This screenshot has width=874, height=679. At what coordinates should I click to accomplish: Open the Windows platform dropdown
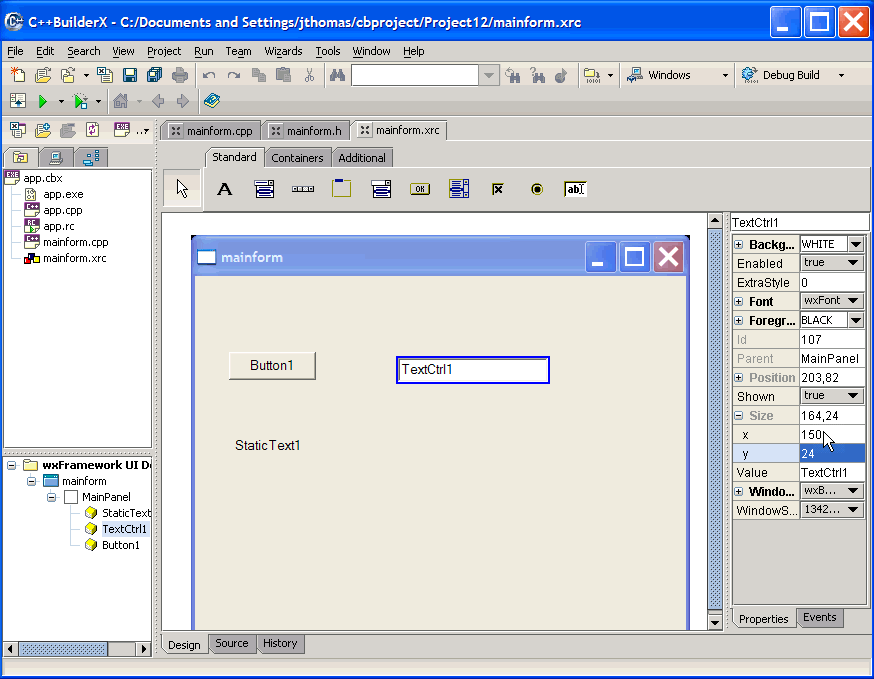tap(725, 75)
